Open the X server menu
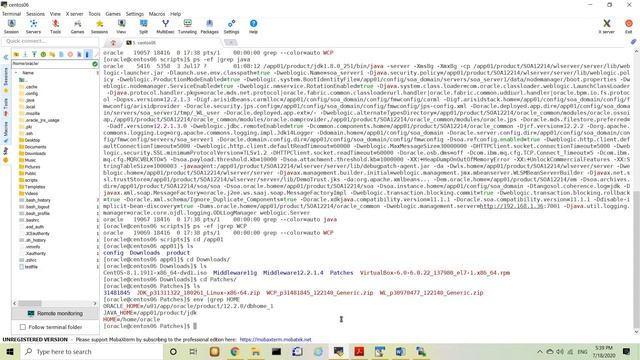This screenshot has width=640, height=360. (x=75, y=14)
